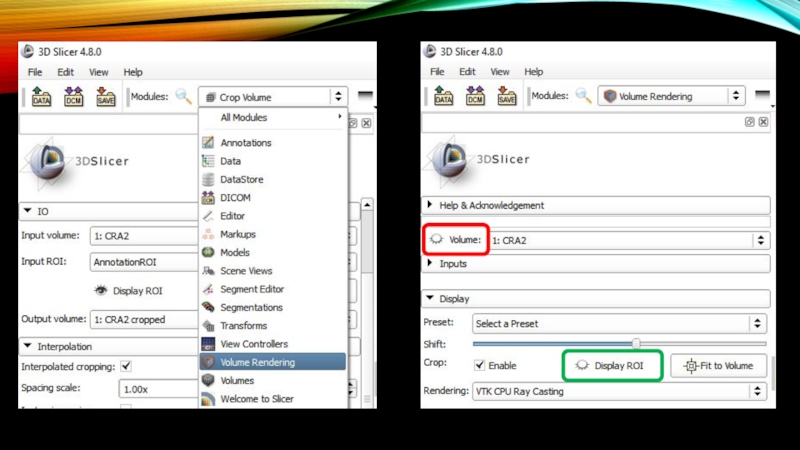The width and height of the screenshot is (800, 450).
Task: Close right module panel with X
Action: coord(763,122)
